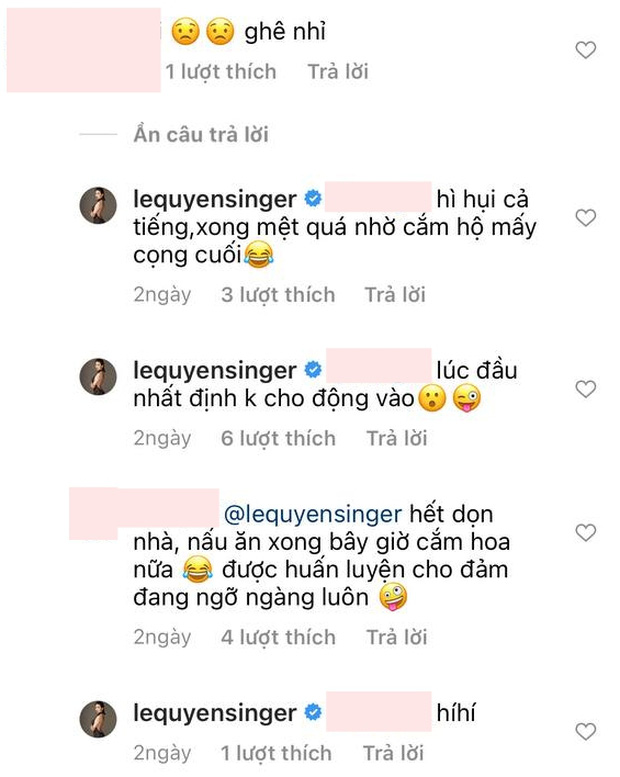This screenshot has height=777, width=620.
Task: Tap heart next to 'híhí' comment
Action: pyautogui.click(x=585, y=733)
